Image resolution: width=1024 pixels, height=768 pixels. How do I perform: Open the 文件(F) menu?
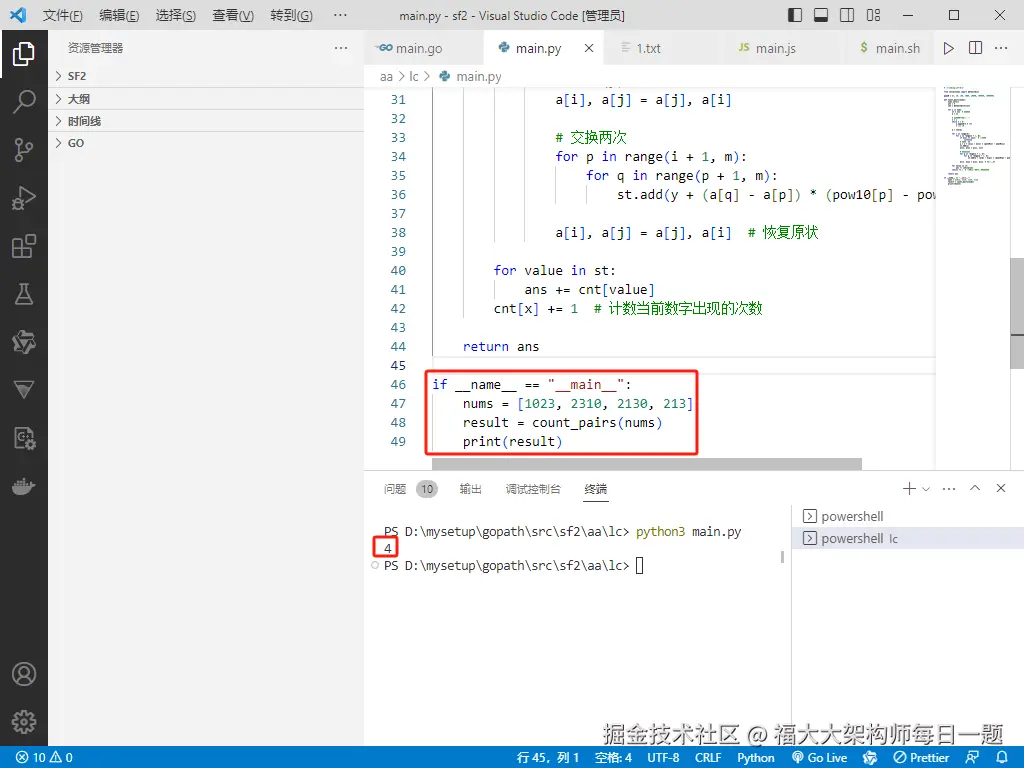(x=63, y=15)
